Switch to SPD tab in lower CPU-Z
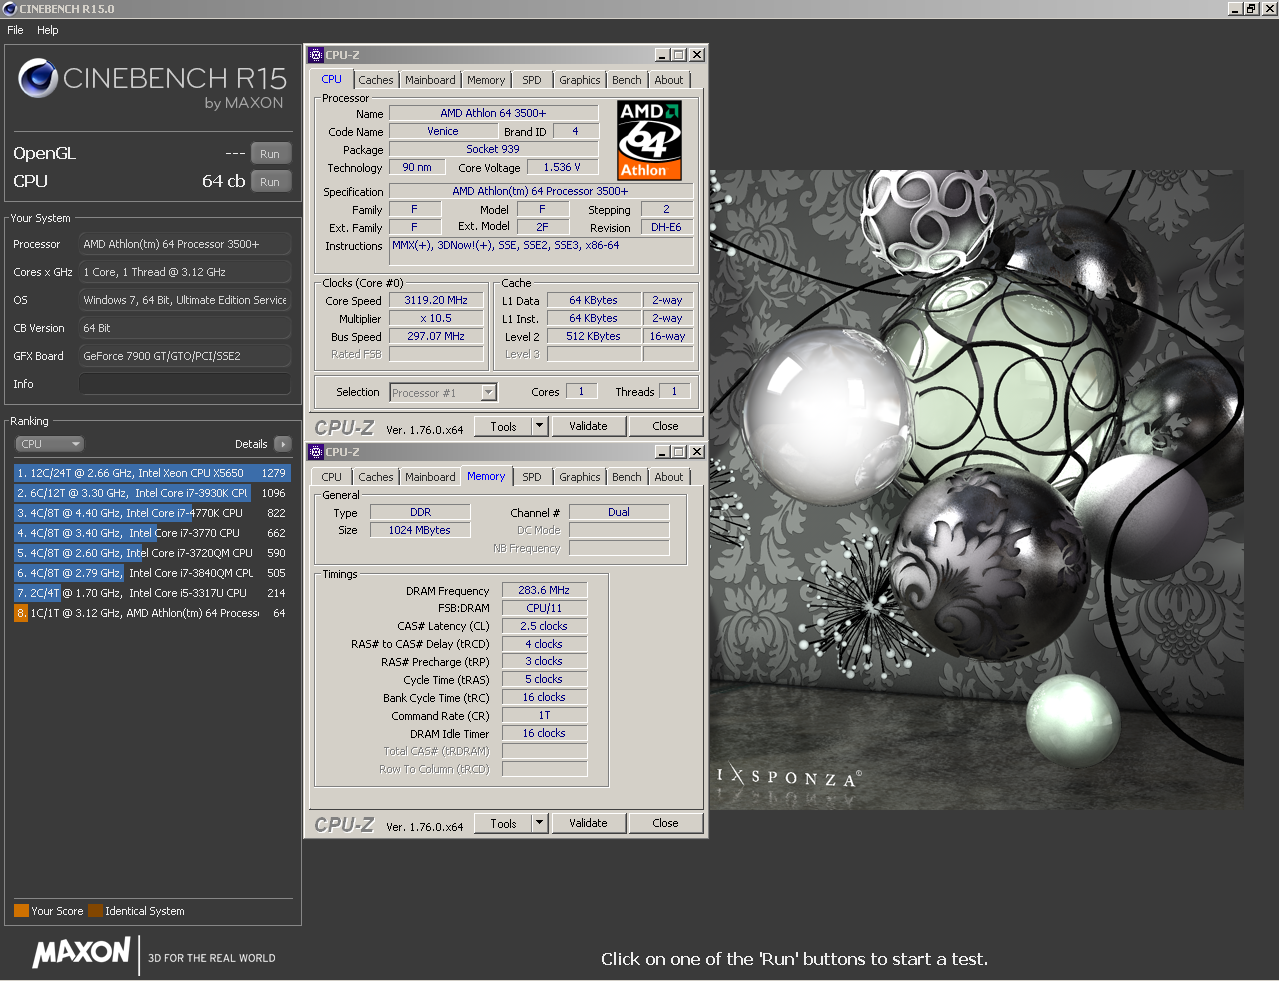 click(x=532, y=477)
